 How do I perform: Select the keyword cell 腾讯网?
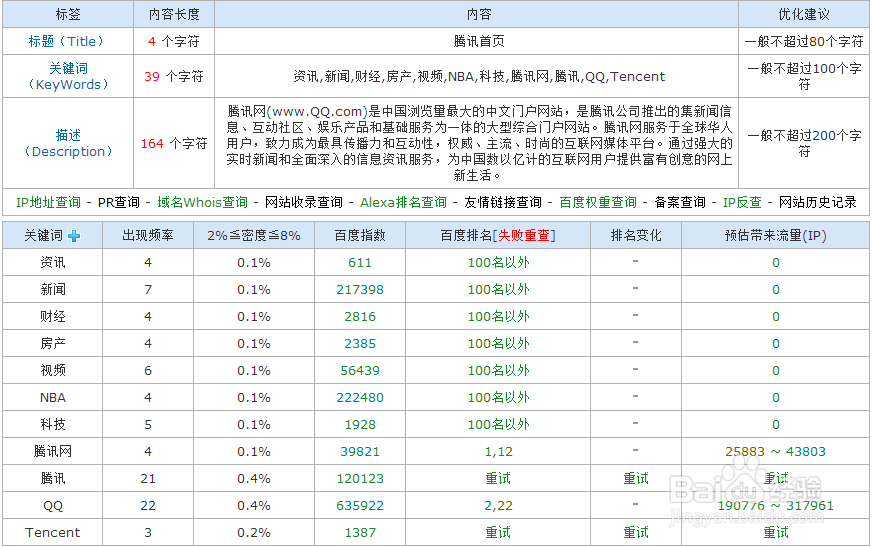click(52, 451)
